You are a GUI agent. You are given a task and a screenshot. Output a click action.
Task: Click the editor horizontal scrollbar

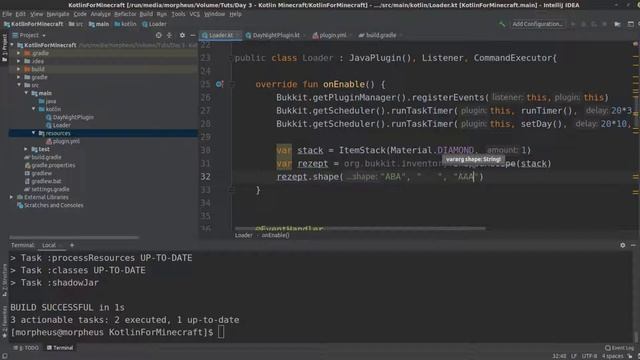coord(360,229)
